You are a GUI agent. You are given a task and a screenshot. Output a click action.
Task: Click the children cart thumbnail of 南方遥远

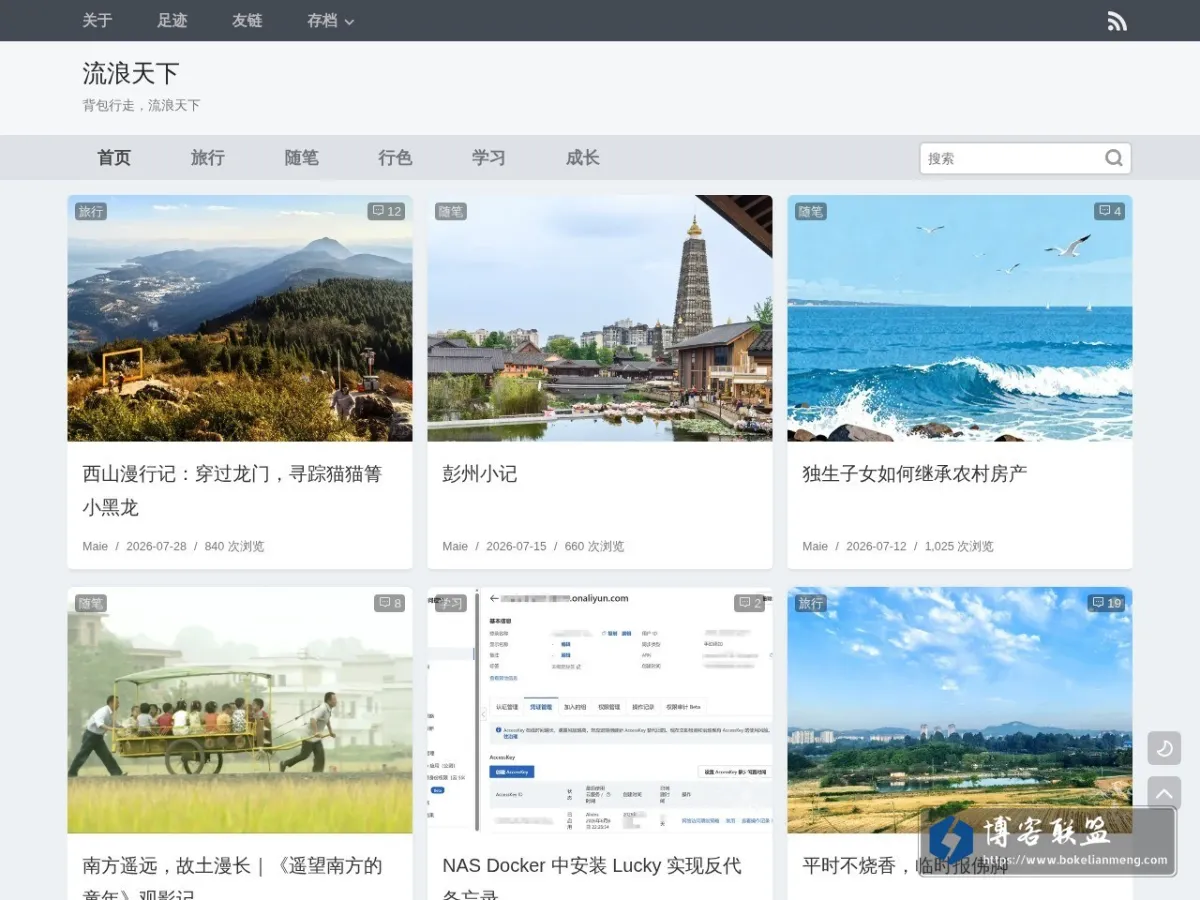pos(240,710)
